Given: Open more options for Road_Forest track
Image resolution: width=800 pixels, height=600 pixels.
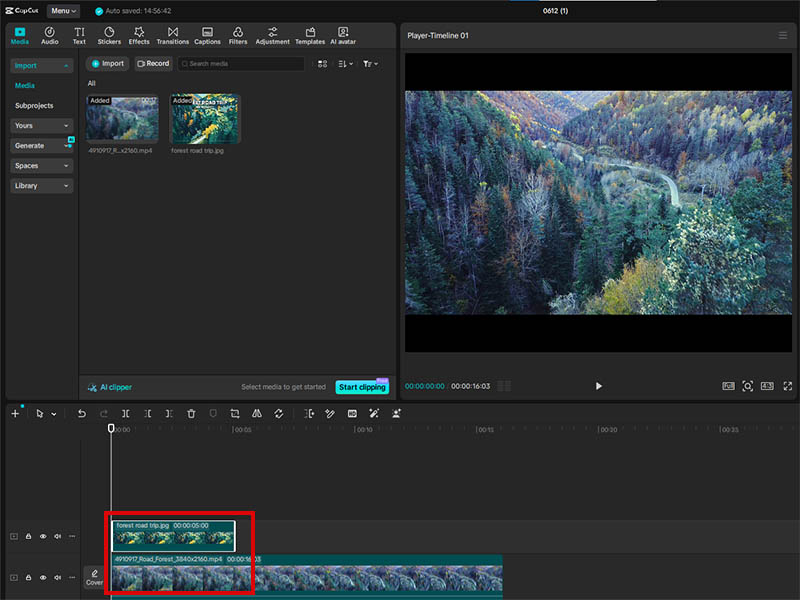Looking at the screenshot, I should tap(72, 578).
